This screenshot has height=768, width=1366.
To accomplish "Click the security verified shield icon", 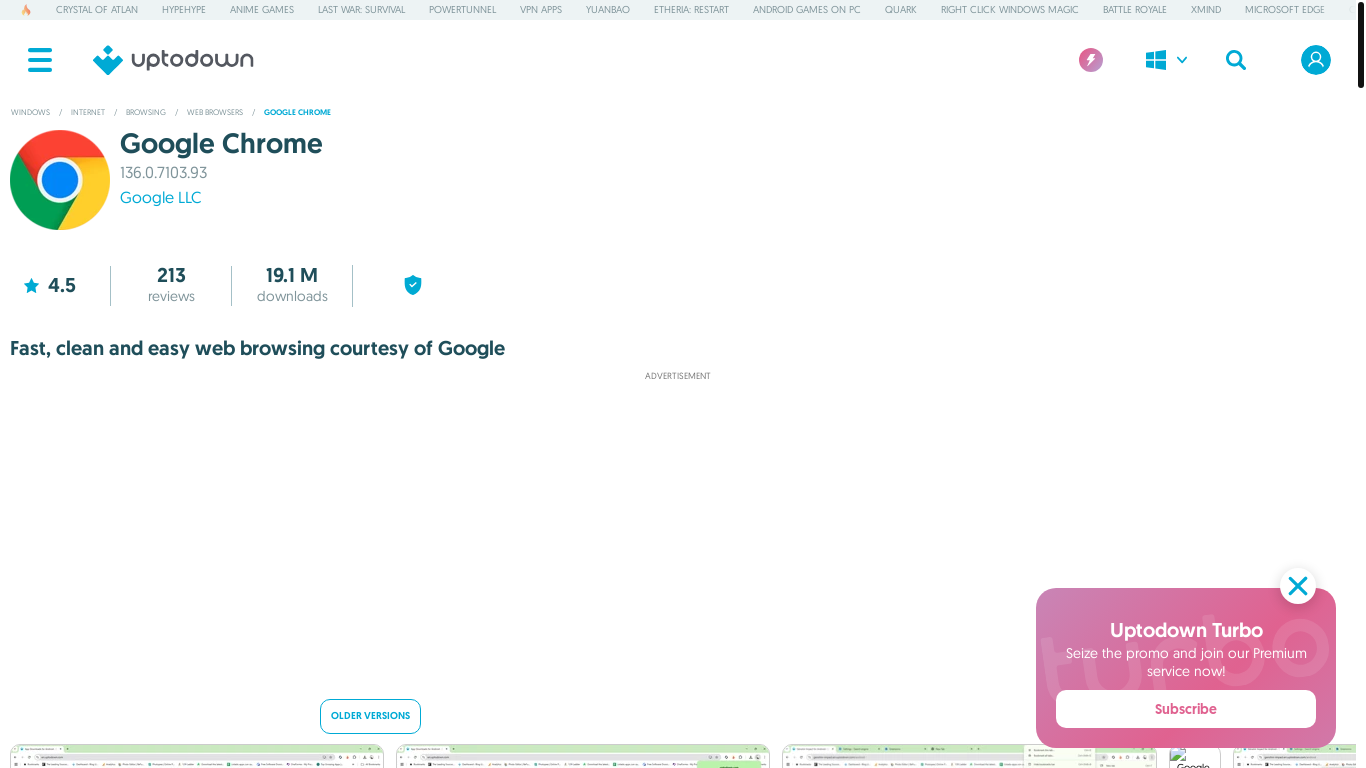I will coord(413,285).
